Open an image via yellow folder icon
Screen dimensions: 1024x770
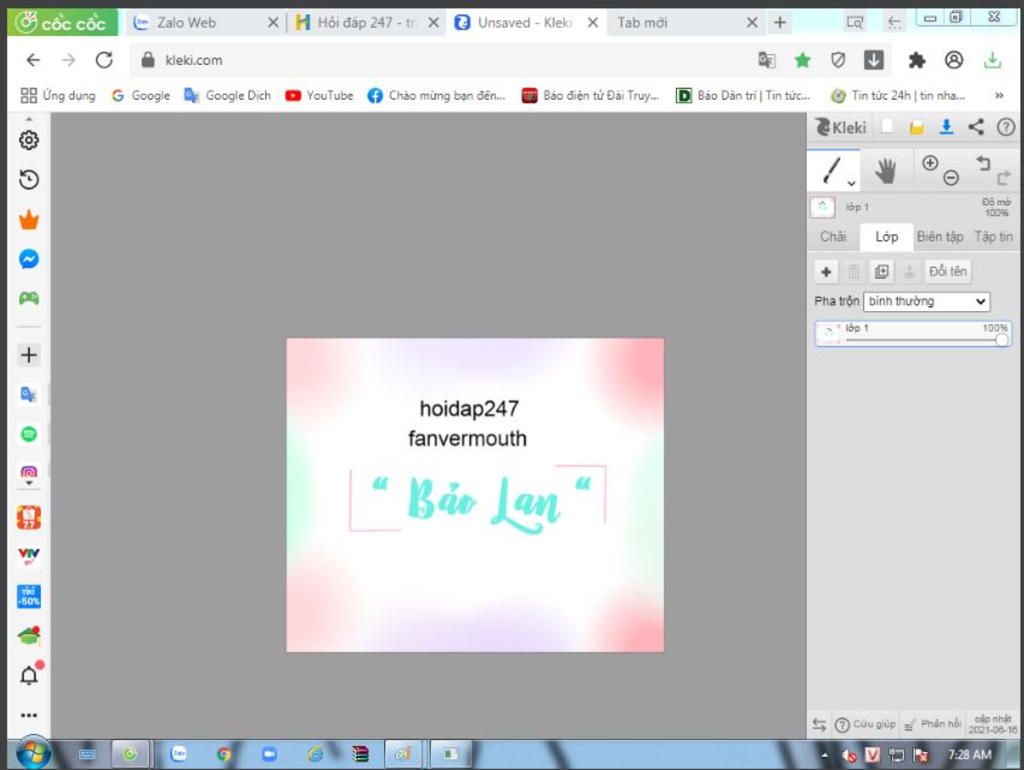tap(916, 127)
